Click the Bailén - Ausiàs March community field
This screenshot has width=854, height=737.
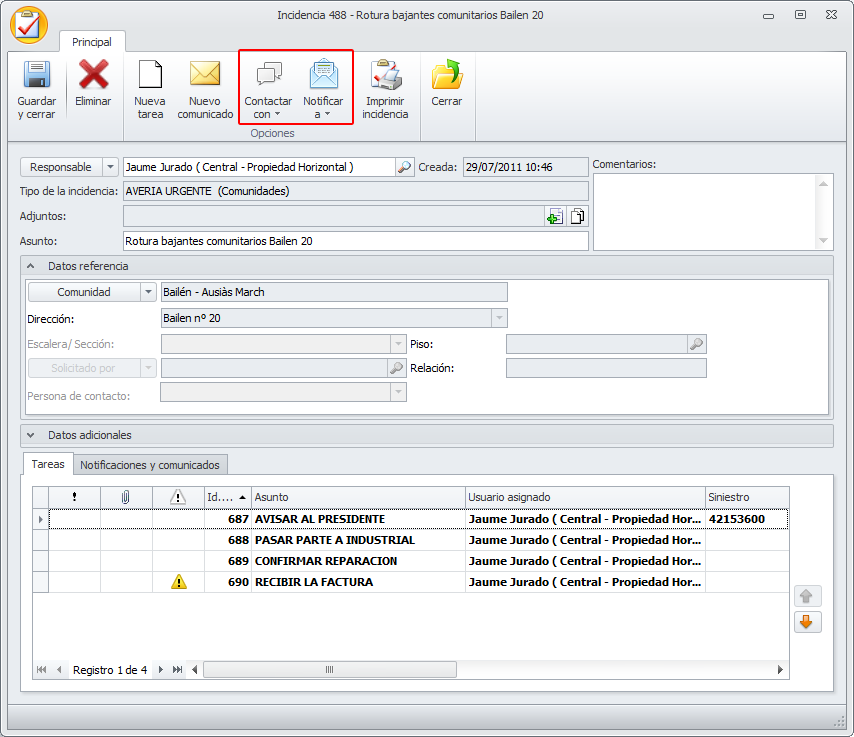334,292
